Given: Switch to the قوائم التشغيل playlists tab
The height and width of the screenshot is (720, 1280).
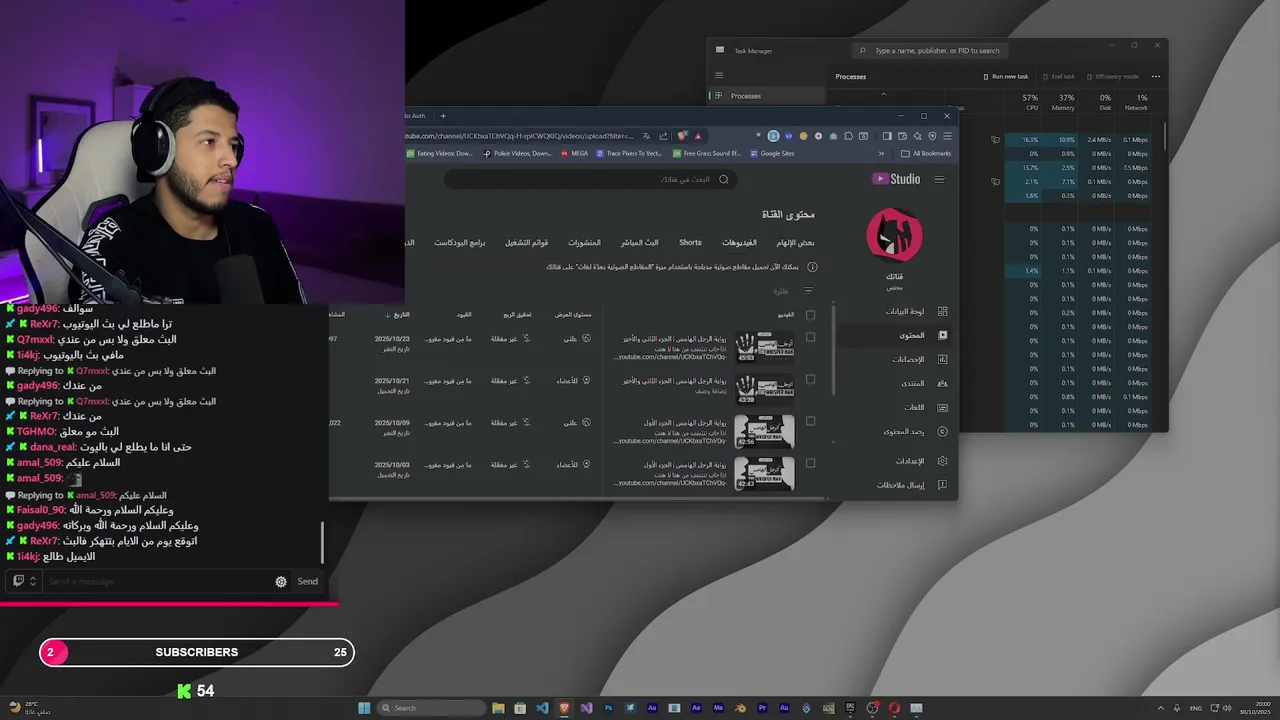Looking at the screenshot, I should (x=526, y=243).
